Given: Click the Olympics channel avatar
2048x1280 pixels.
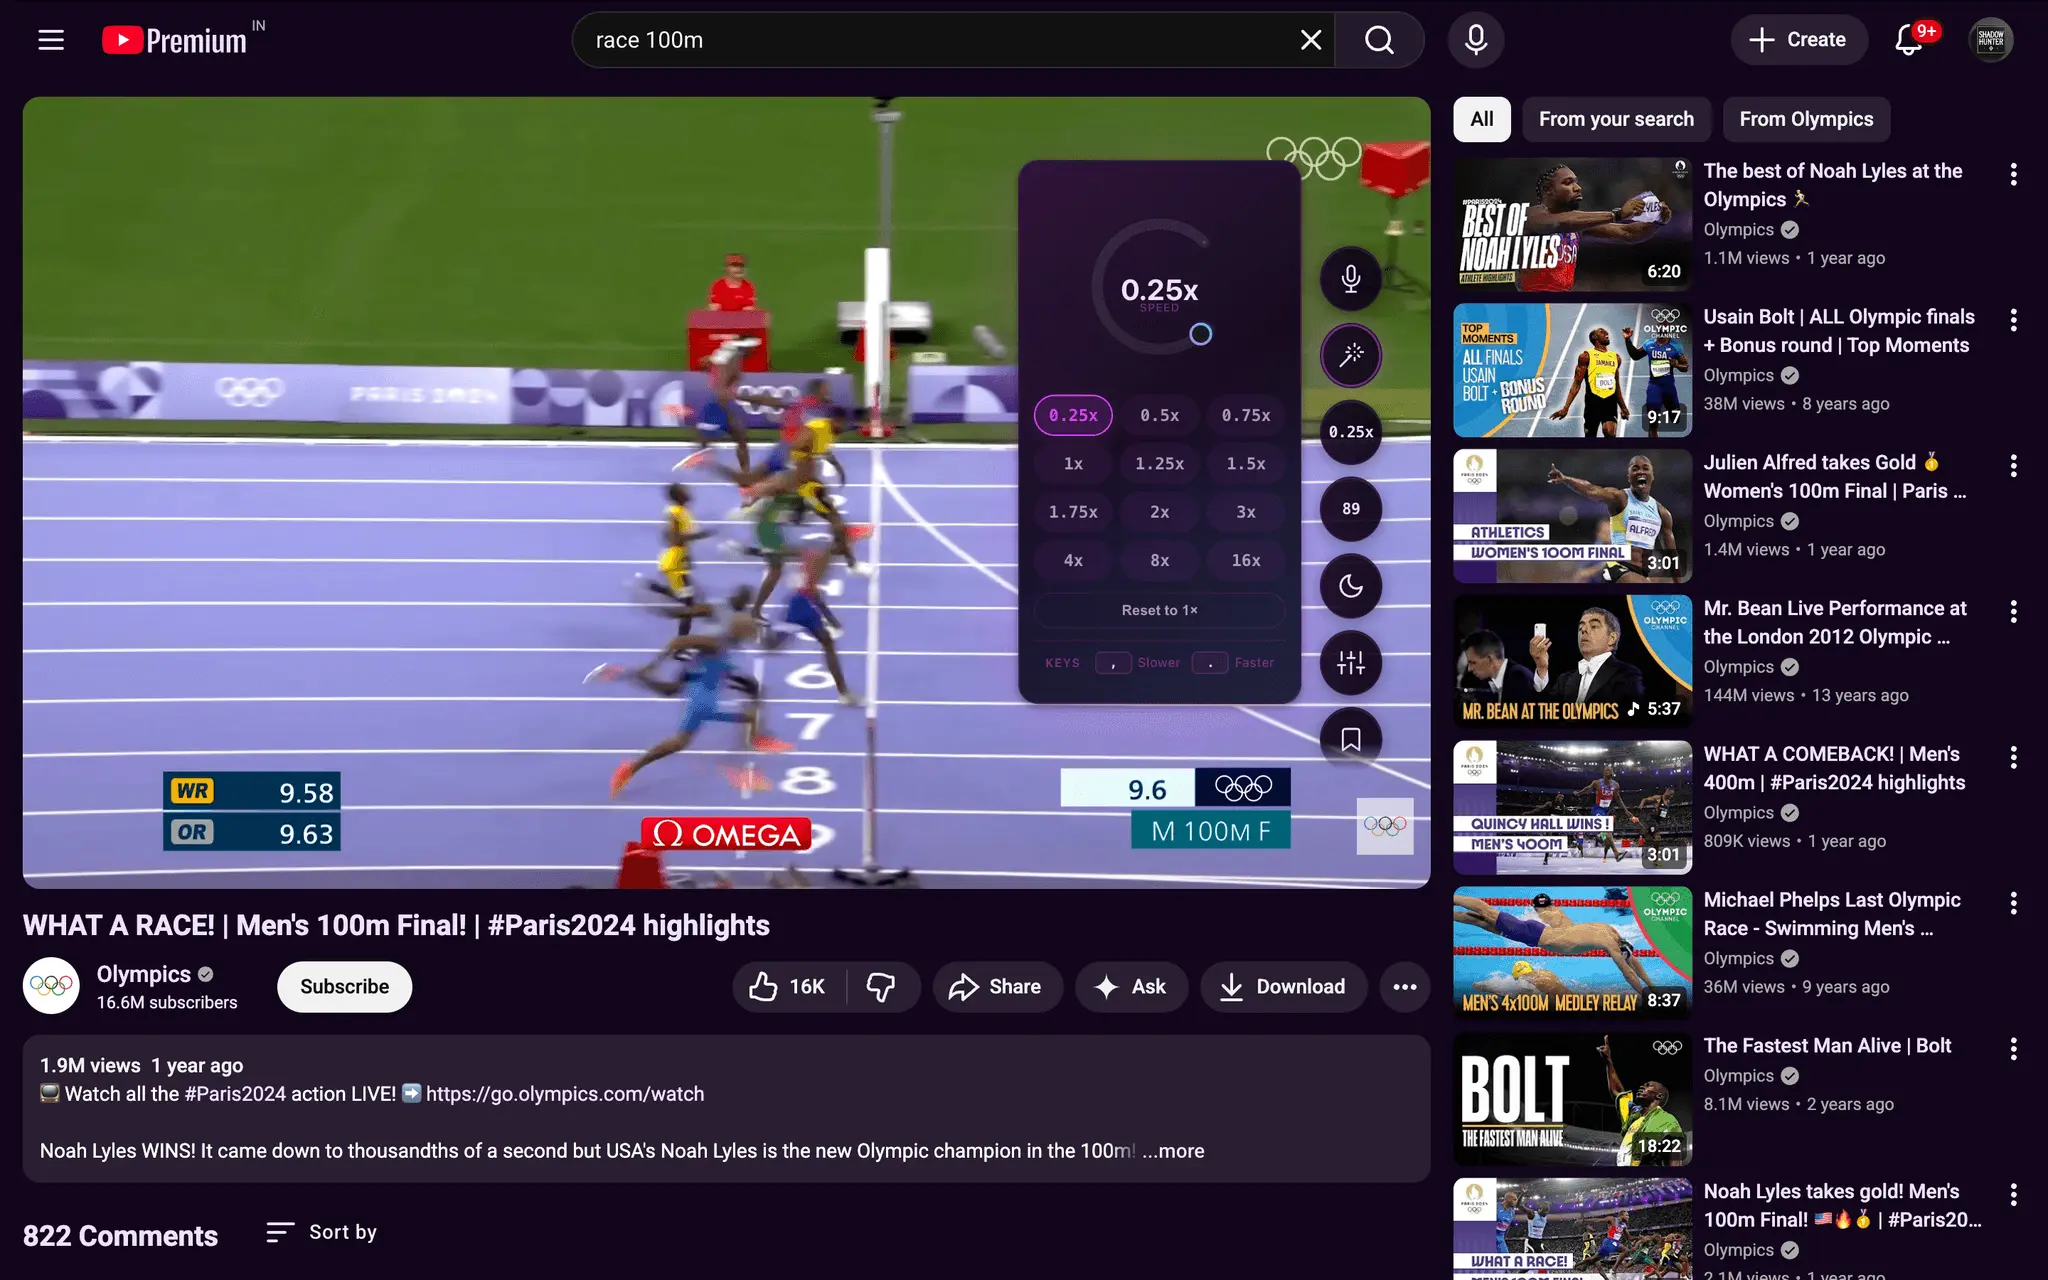Looking at the screenshot, I should [51, 986].
